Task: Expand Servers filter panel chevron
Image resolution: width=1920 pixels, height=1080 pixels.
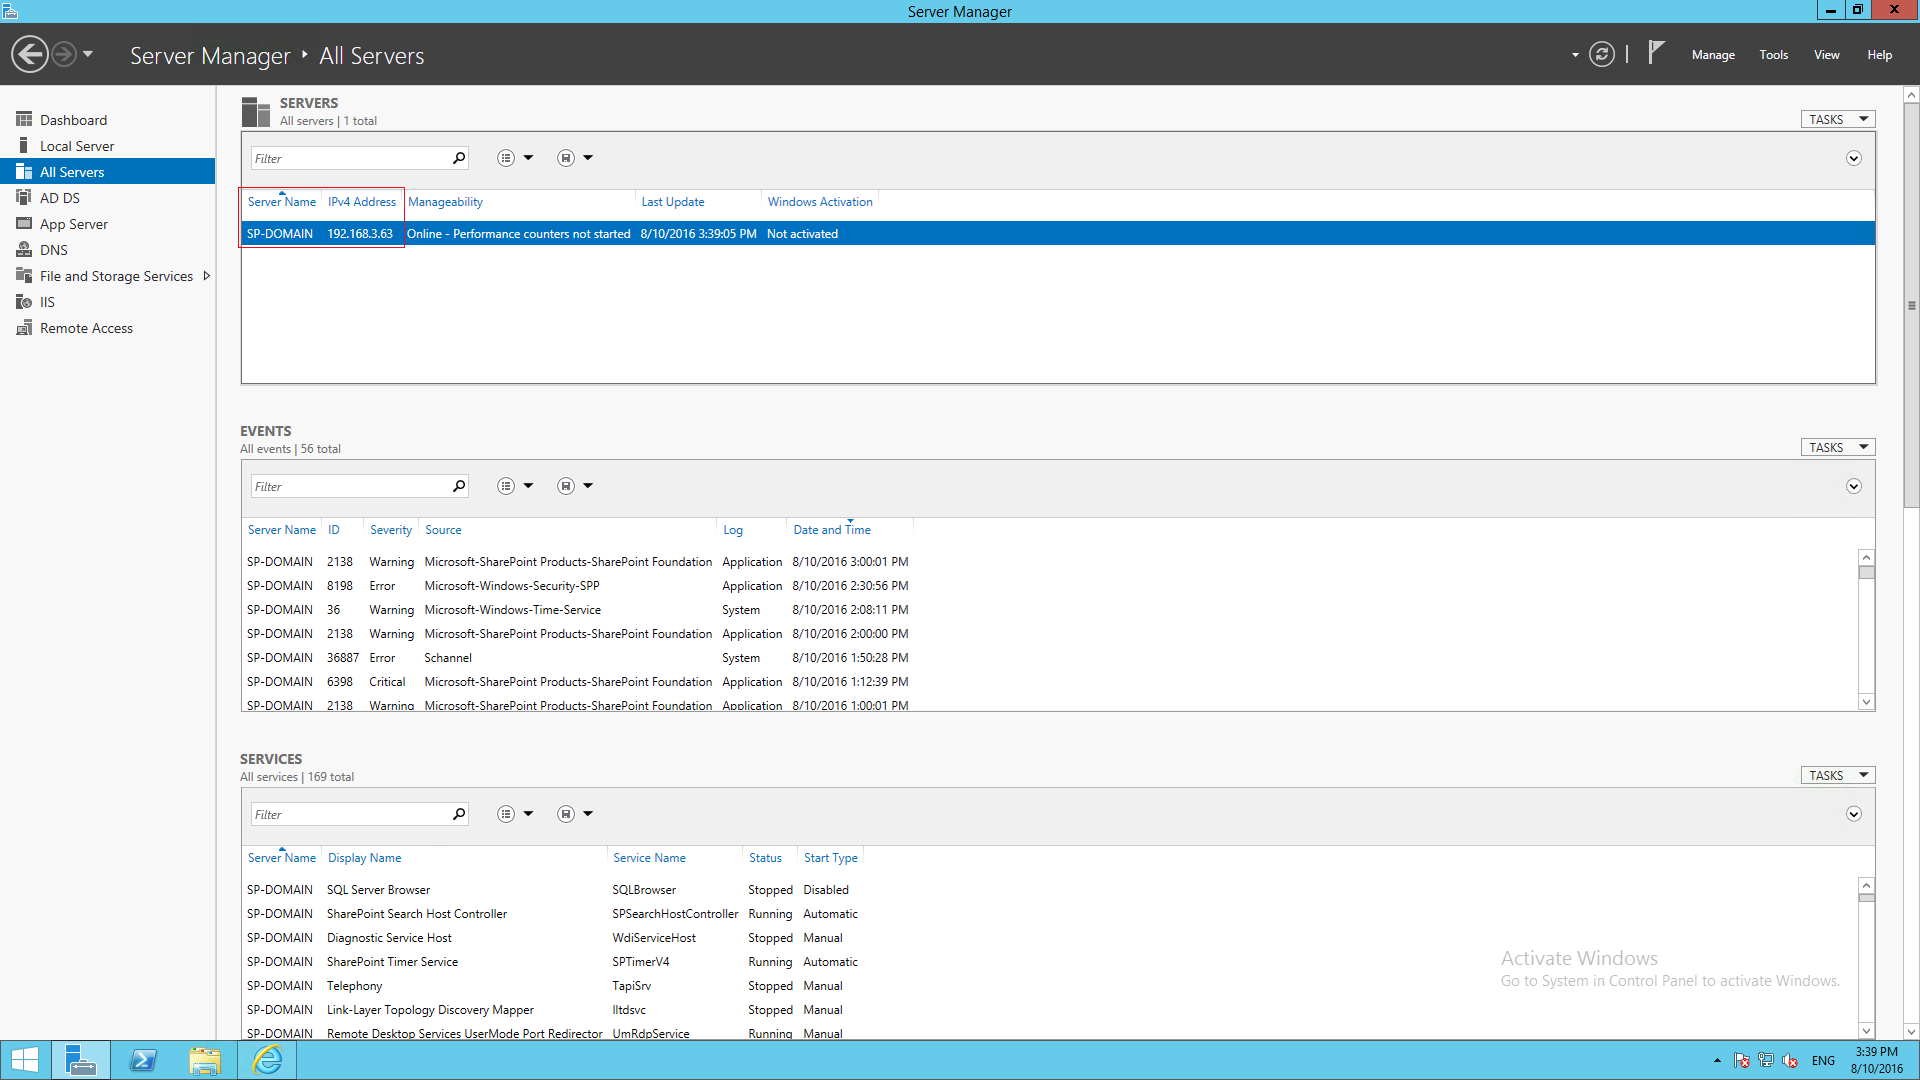Action: [x=1853, y=158]
